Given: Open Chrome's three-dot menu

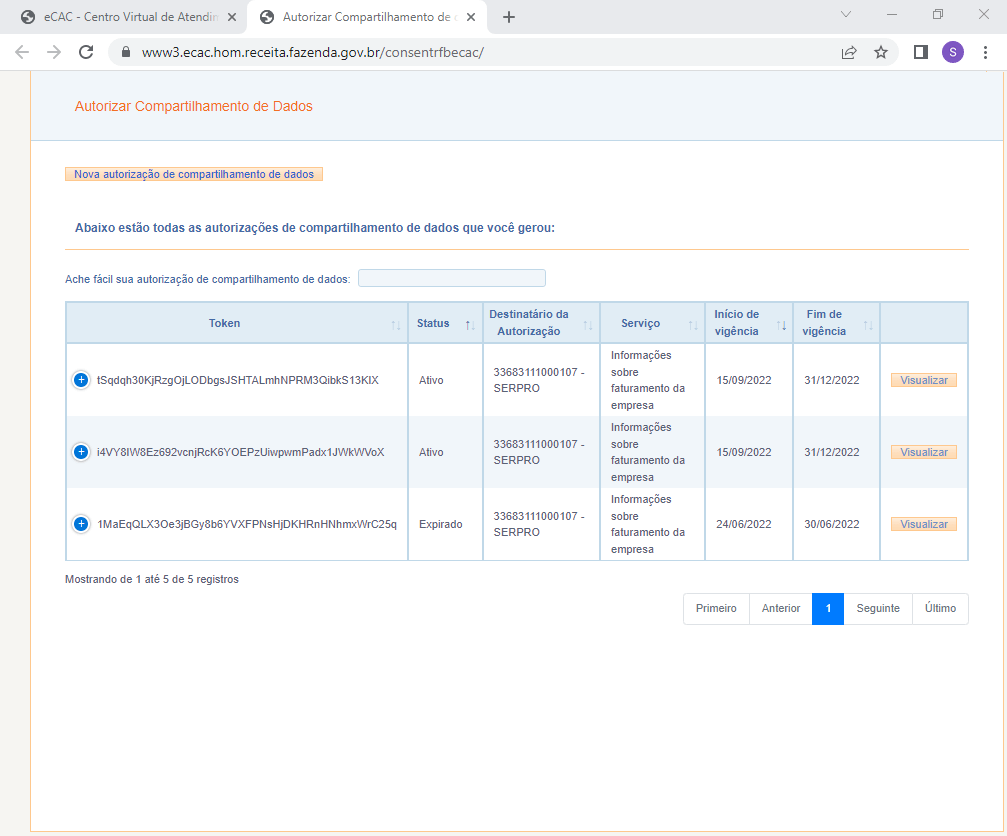Looking at the screenshot, I should point(985,52).
